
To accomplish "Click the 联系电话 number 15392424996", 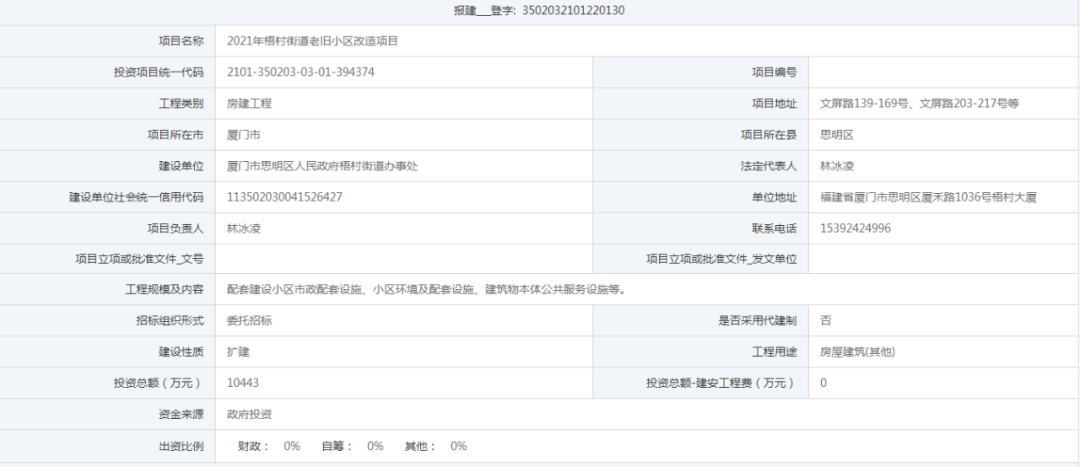I will 855,228.
